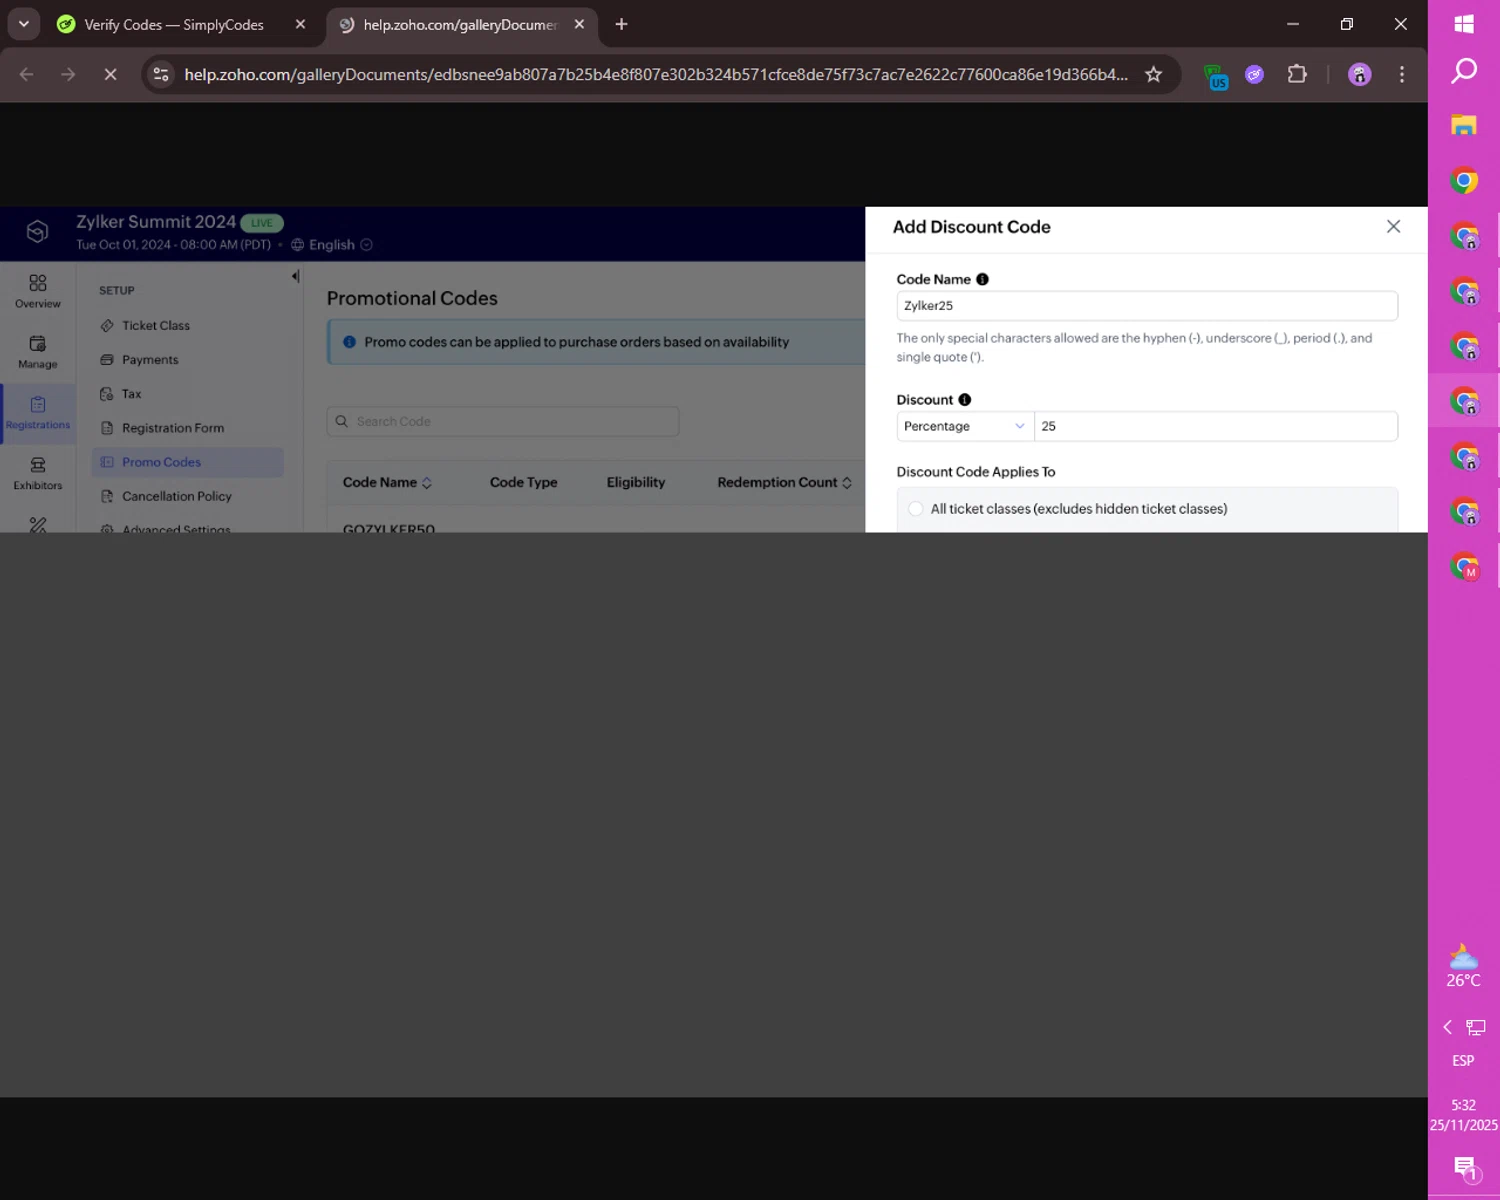Sort by Redemption Count column arrows

(847, 482)
